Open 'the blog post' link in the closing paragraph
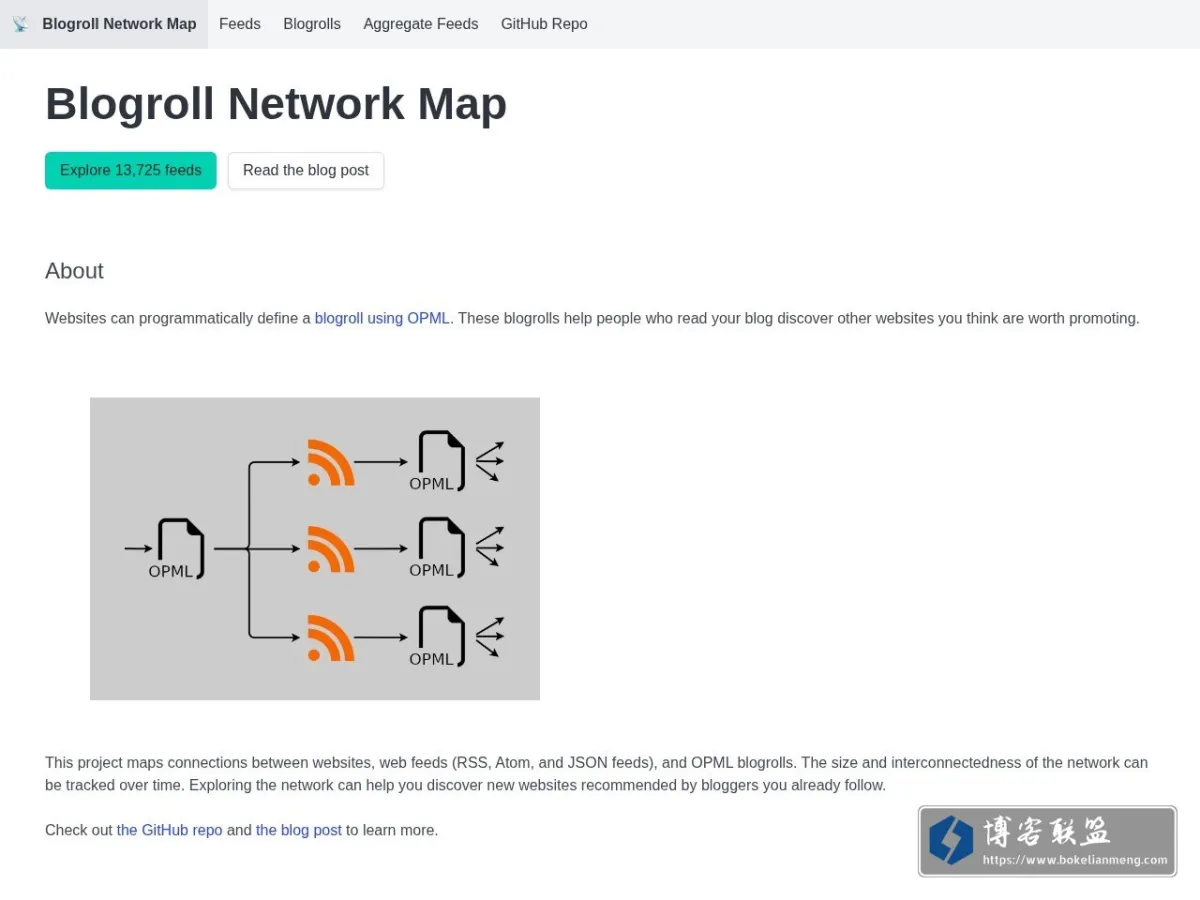This screenshot has height=900, width=1200. (299, 830)
